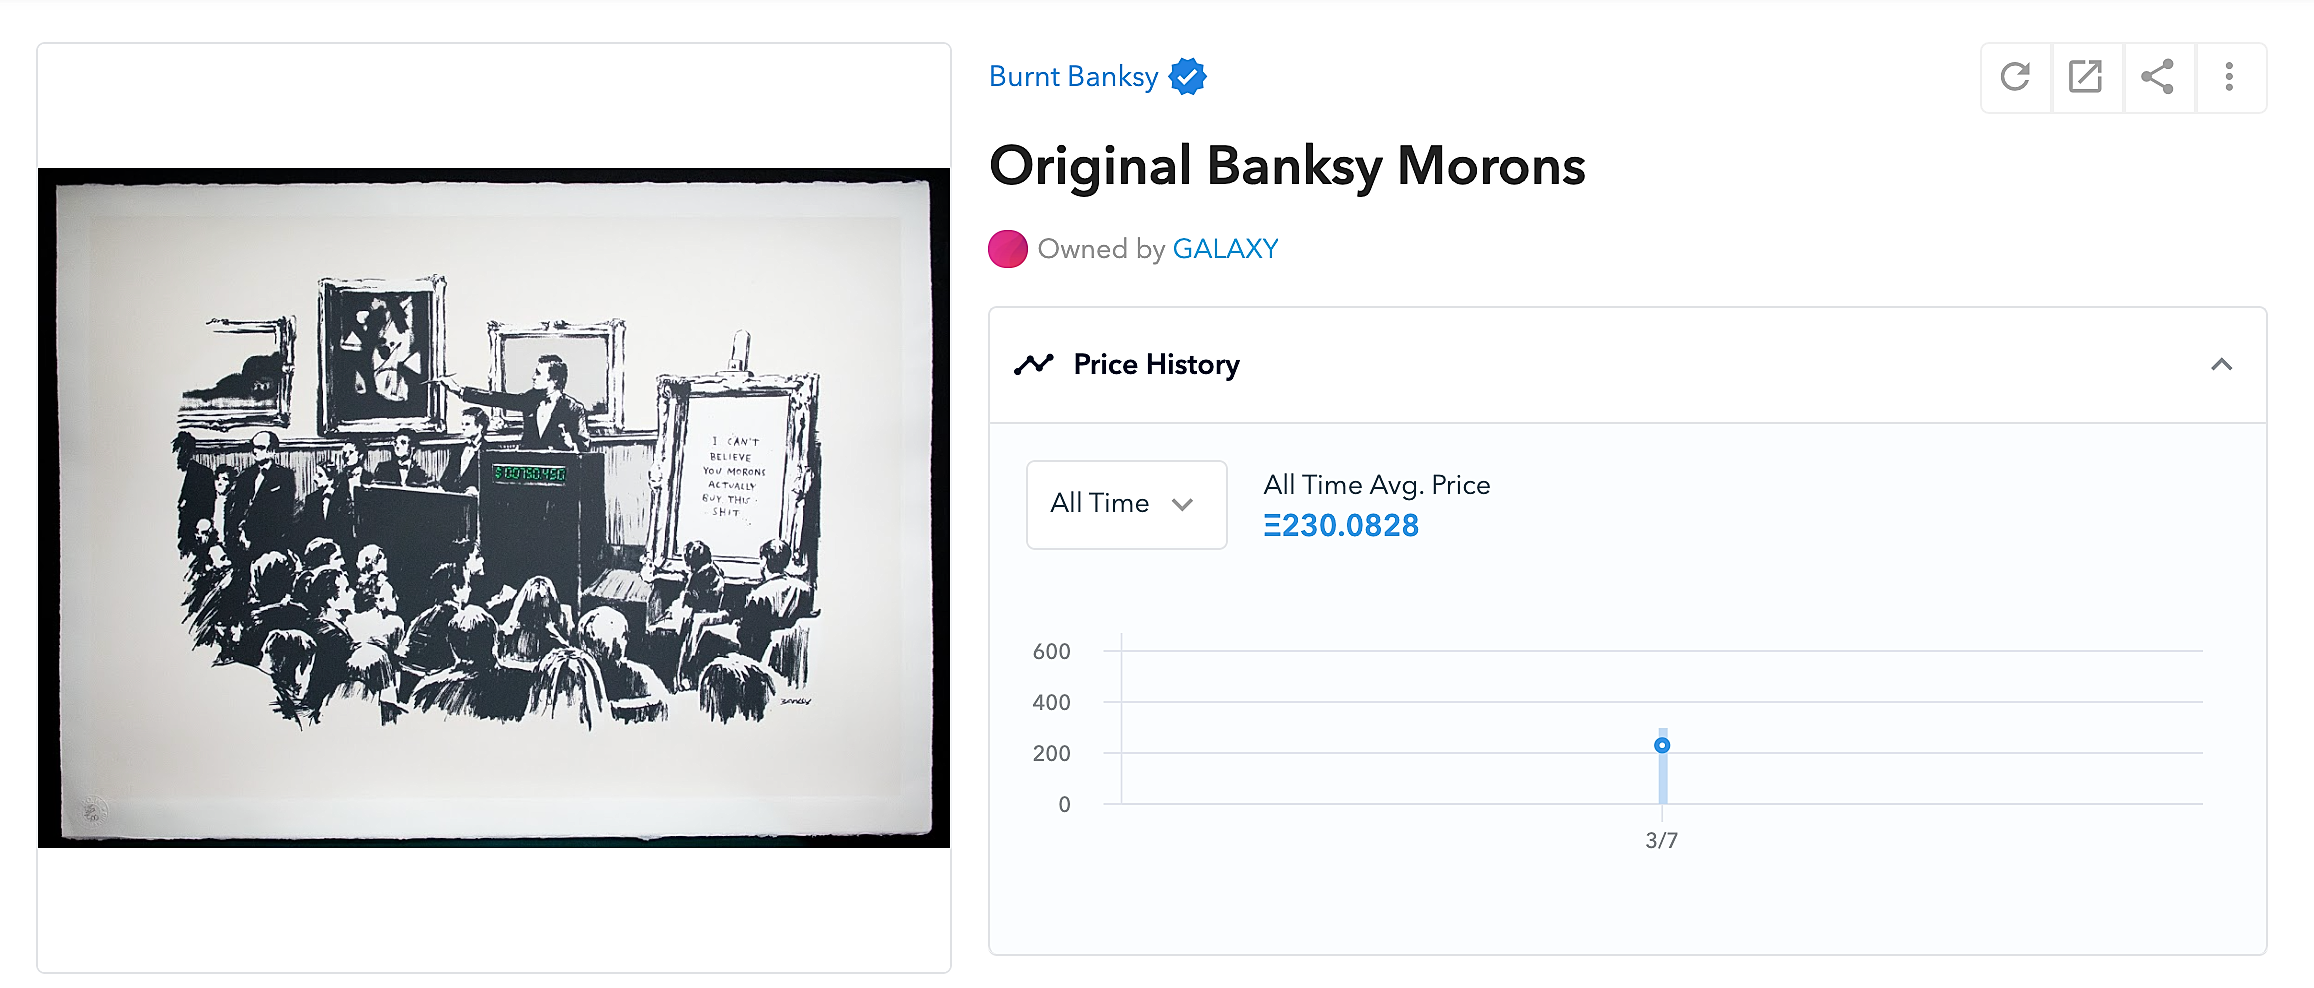
Task: Visit the GALAXY owner profile link
Action: coord(1225,249)
